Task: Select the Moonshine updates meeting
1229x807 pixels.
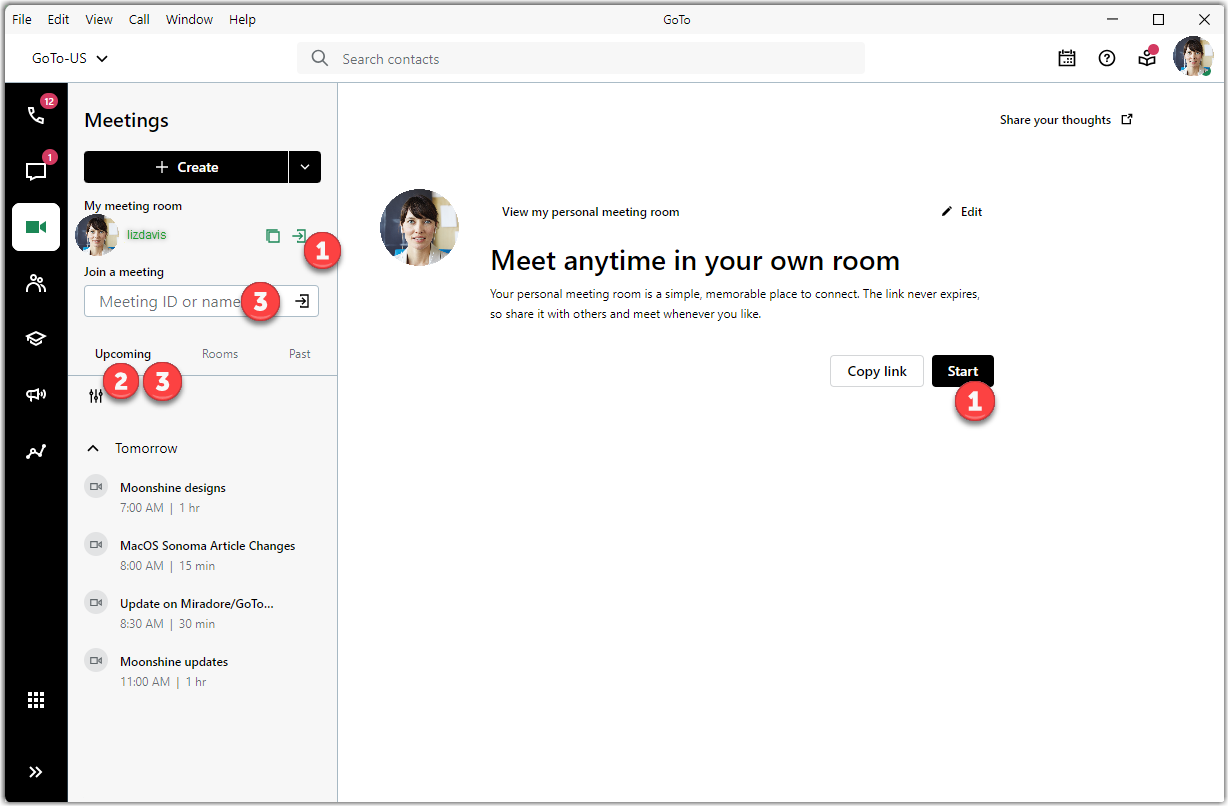Action: (202, 671)
